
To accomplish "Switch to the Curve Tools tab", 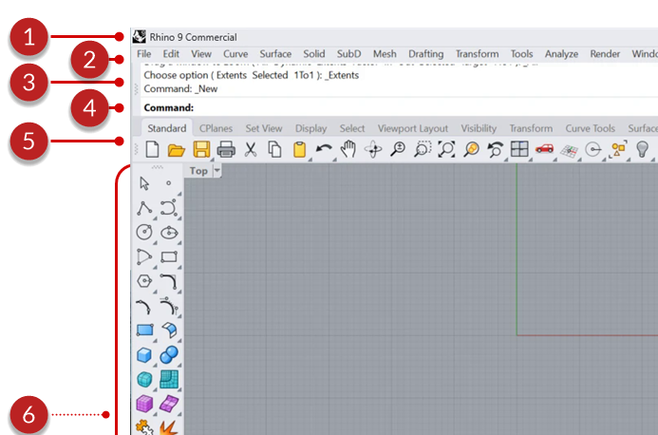I will click(x=590, y=128).
